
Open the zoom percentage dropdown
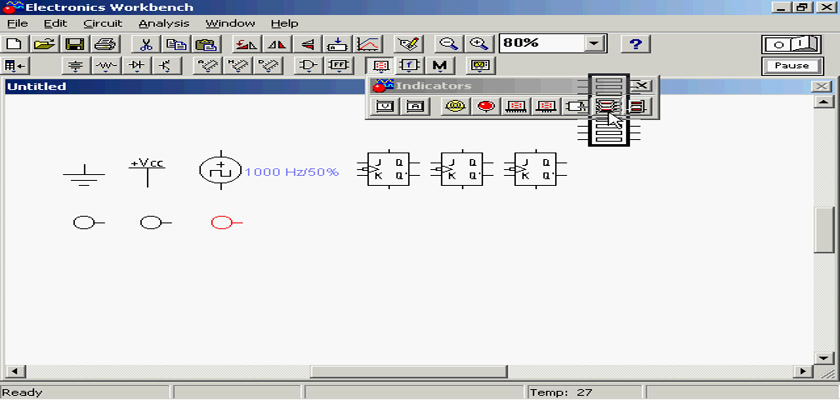pos(596,44)
